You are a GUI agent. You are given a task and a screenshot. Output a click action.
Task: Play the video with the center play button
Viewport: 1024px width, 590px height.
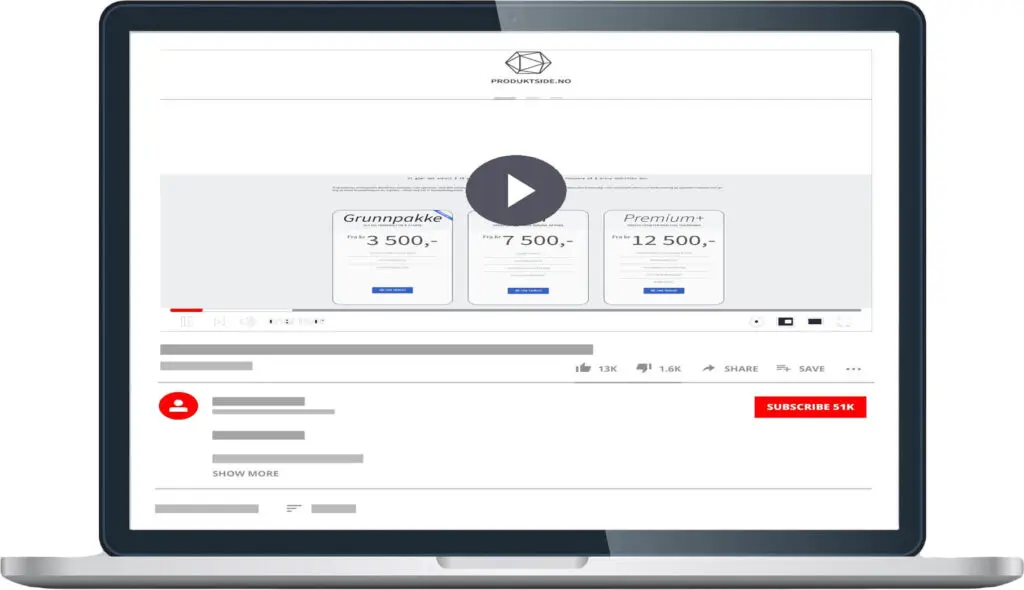click(516, 190)
